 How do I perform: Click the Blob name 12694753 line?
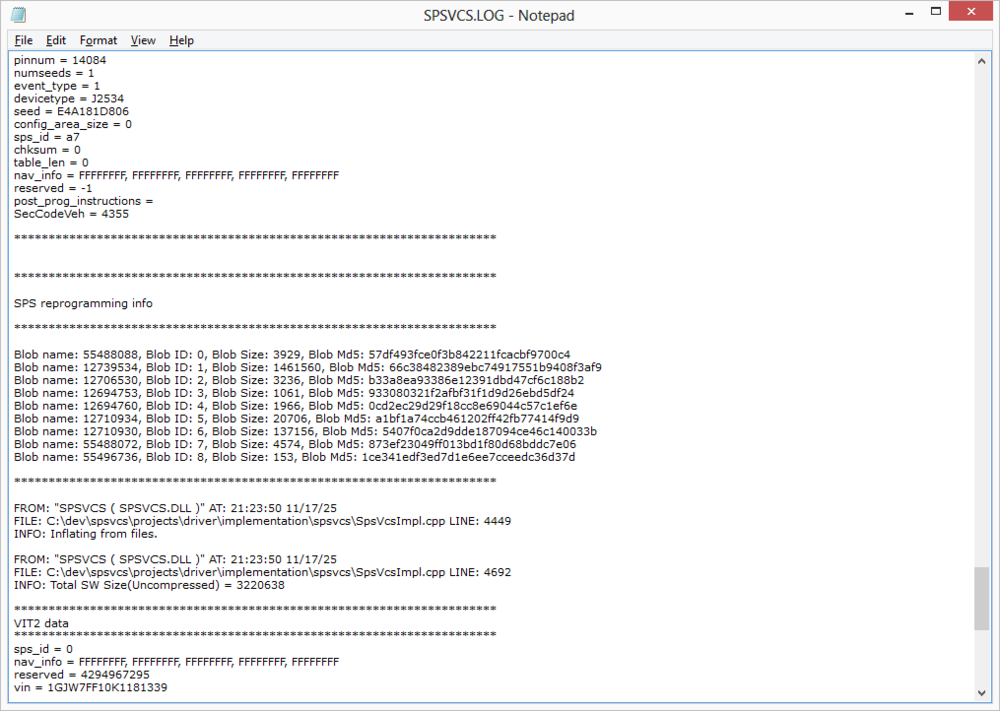pyautogui.click(x=294, y=392)
